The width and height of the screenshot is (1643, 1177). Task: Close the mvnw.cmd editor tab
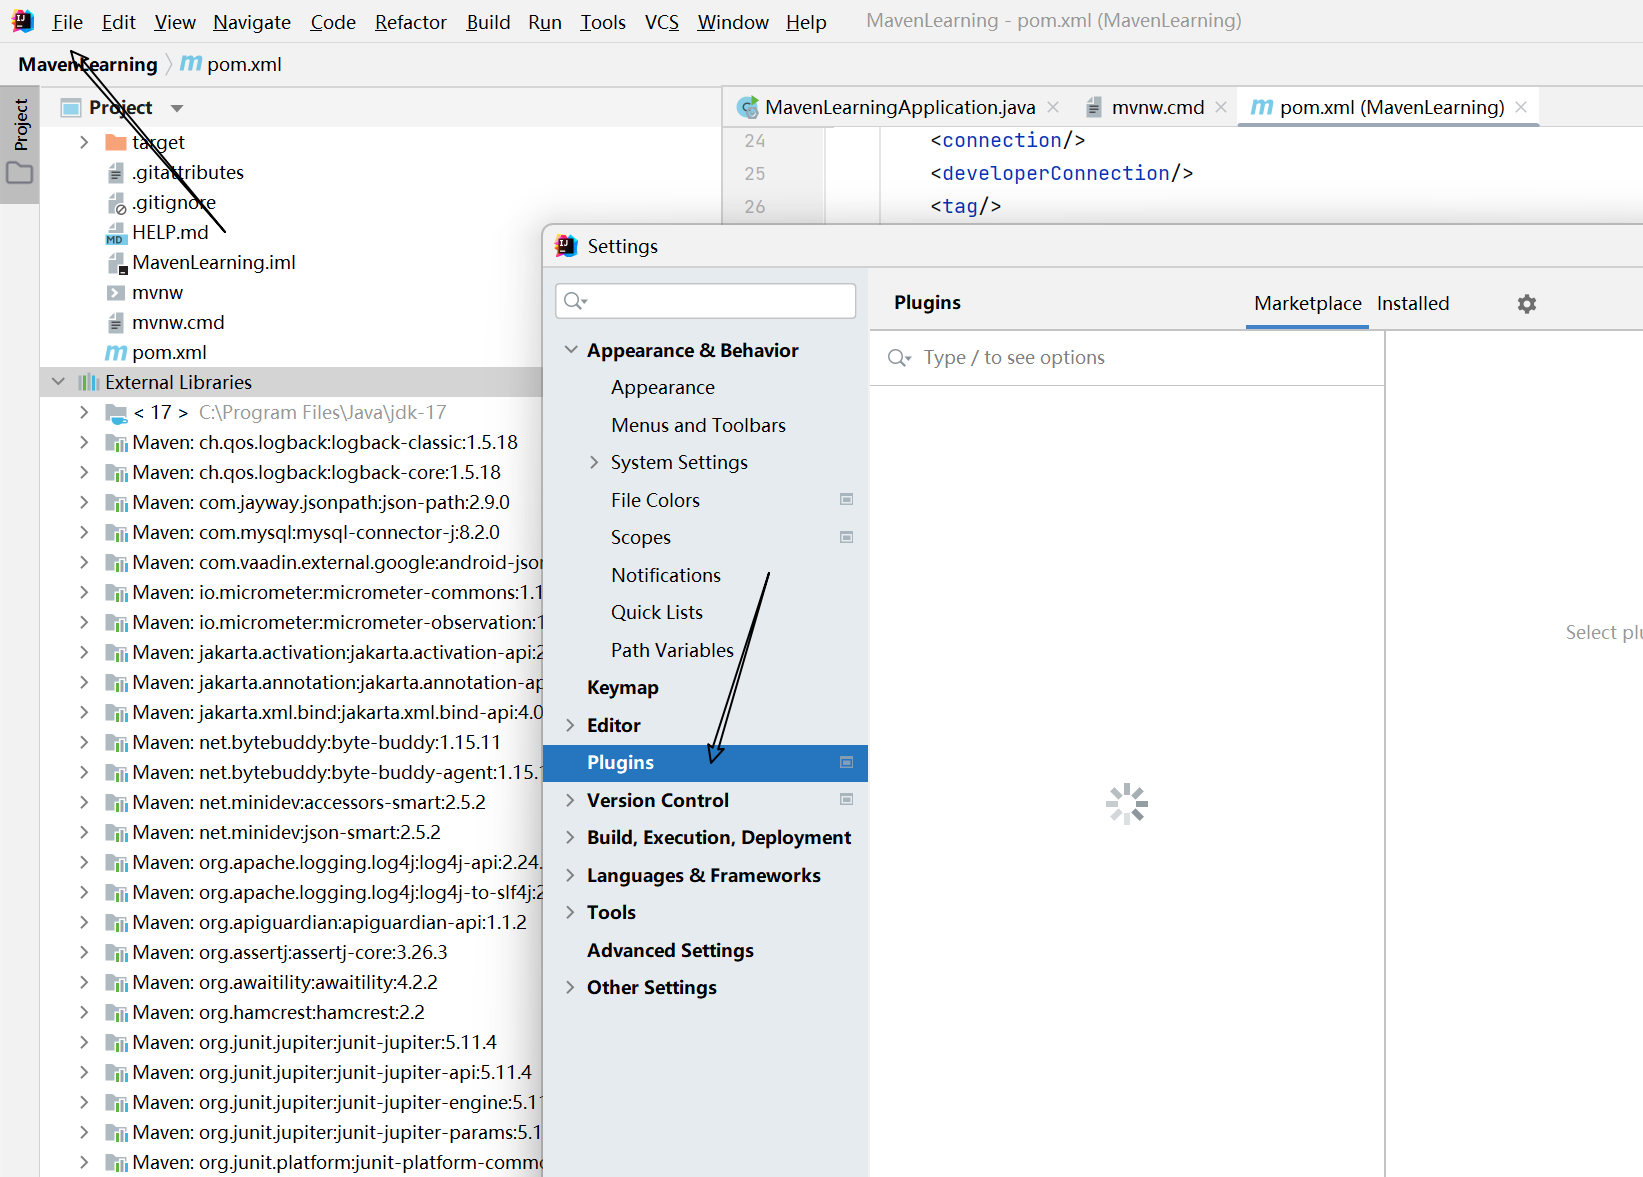(x=1221, y=107)
